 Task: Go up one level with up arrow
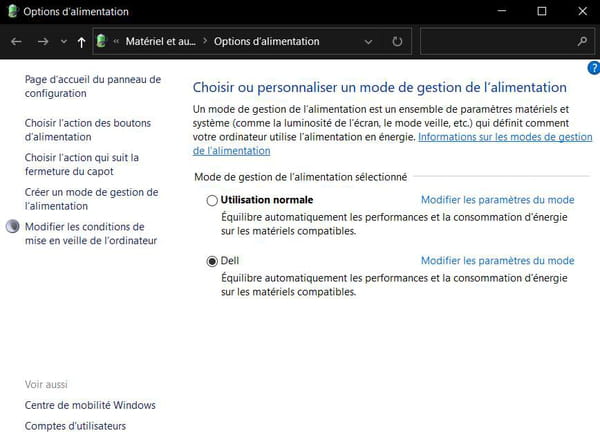[x=81, y=42]
